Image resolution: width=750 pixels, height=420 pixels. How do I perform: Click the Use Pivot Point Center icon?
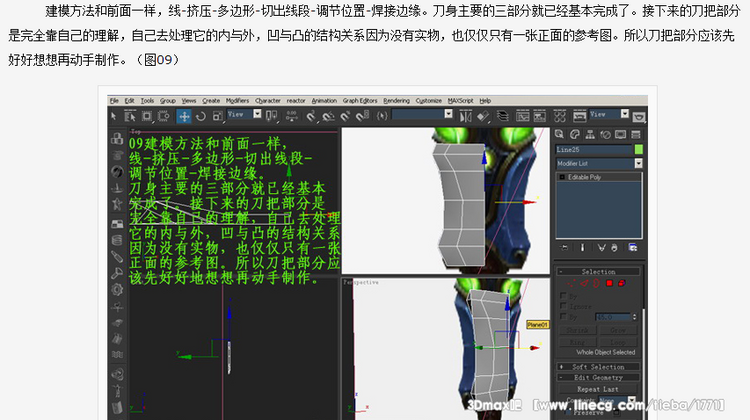coord(272,116)
